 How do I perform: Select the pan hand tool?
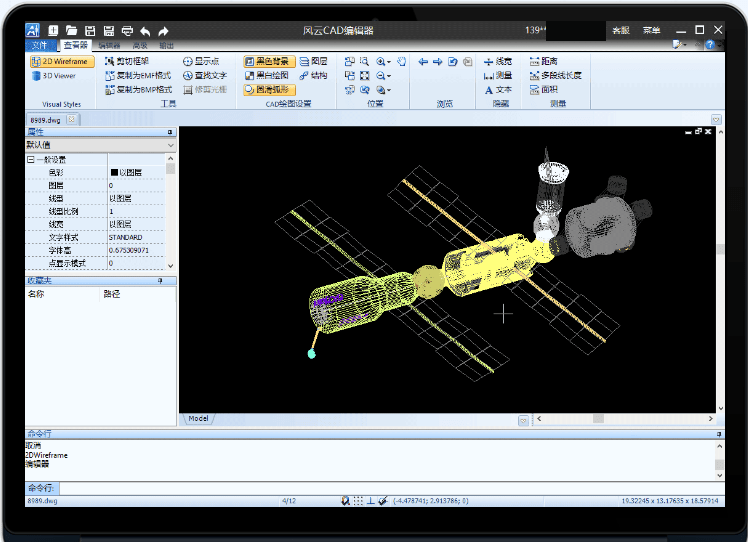[x=401, y=62]
